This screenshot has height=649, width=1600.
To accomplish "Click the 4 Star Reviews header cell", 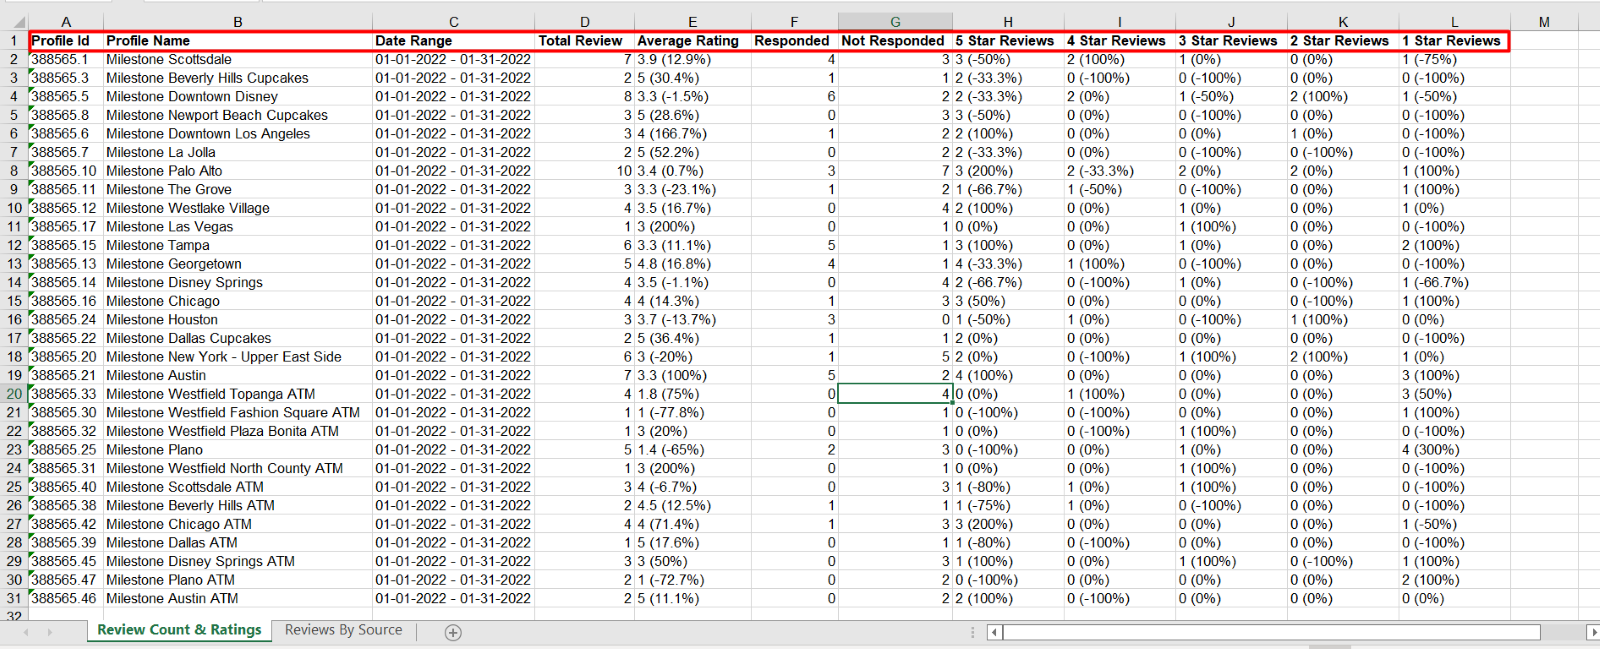I will pyautogui.click(x=1120, y=41).
